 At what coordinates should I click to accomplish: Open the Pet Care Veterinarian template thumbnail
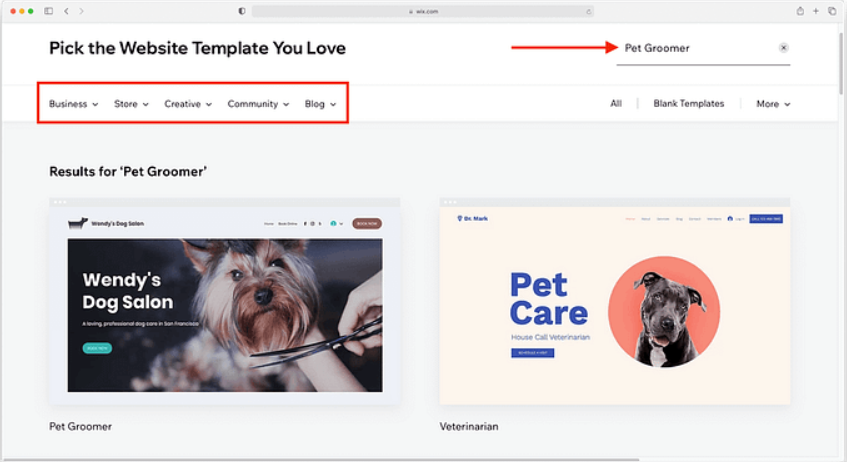[x=615, y=302]
